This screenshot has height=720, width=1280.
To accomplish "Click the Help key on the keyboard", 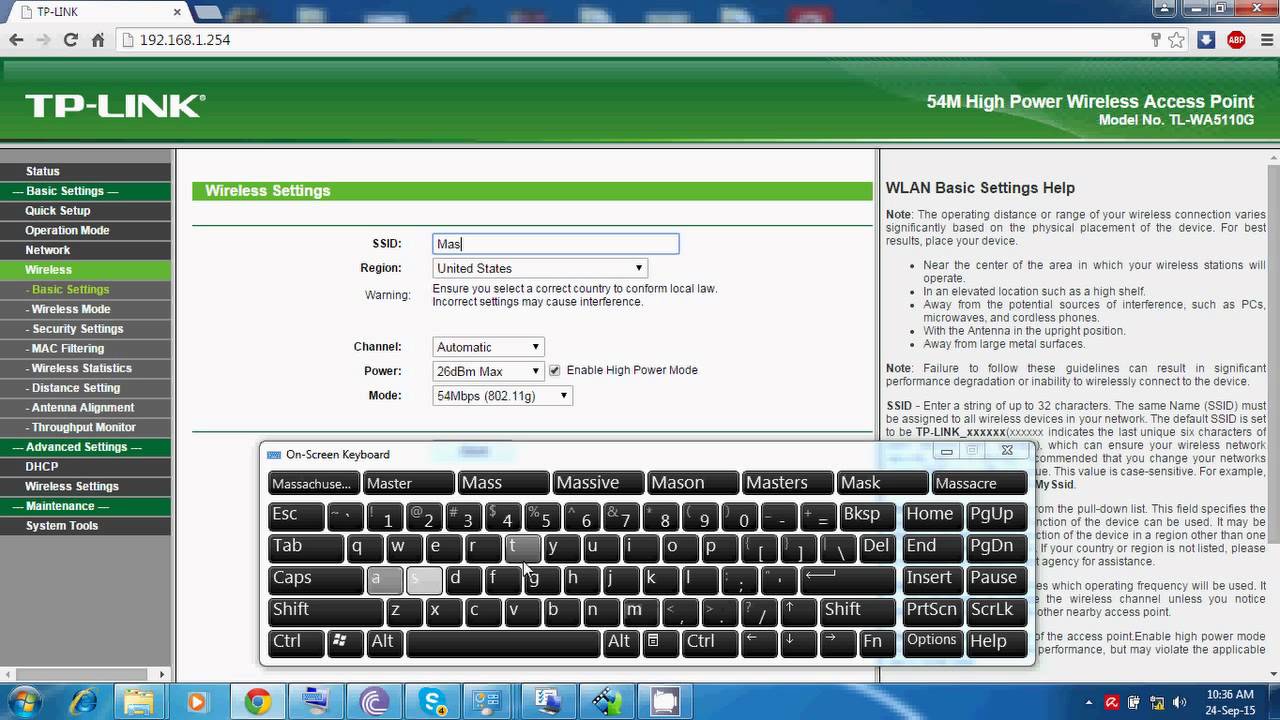I will (x=996, y=642).
